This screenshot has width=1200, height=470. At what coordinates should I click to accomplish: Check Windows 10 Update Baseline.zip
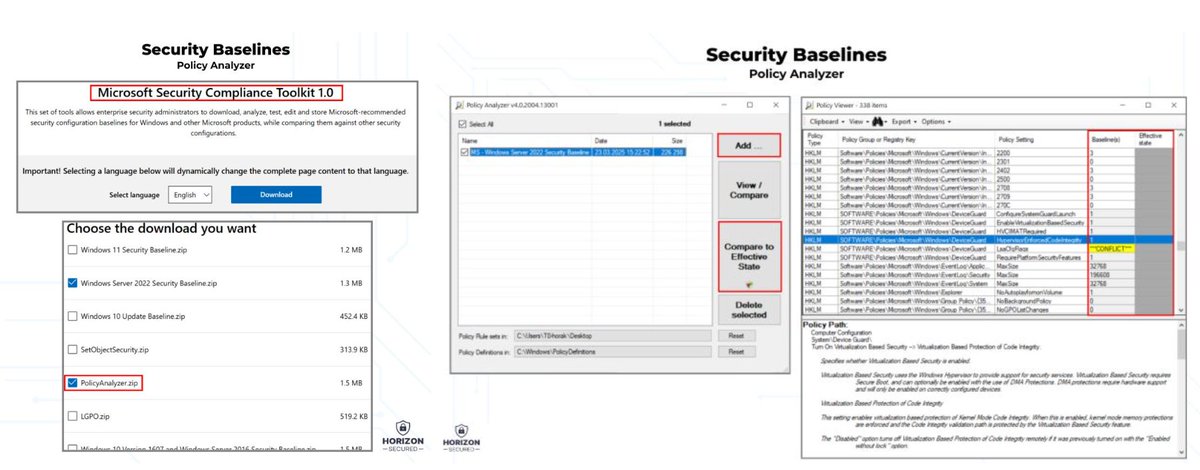coord(72,316)
